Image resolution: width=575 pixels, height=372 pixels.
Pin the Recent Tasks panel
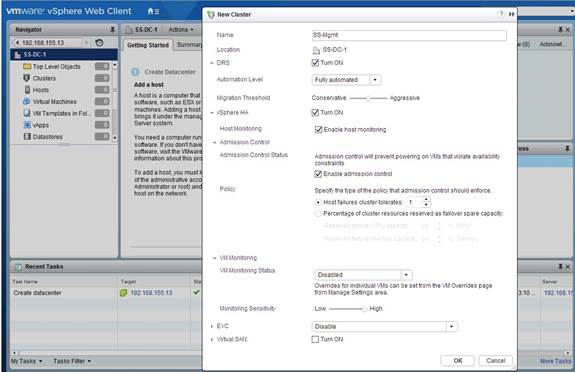(x=560, y=267)
